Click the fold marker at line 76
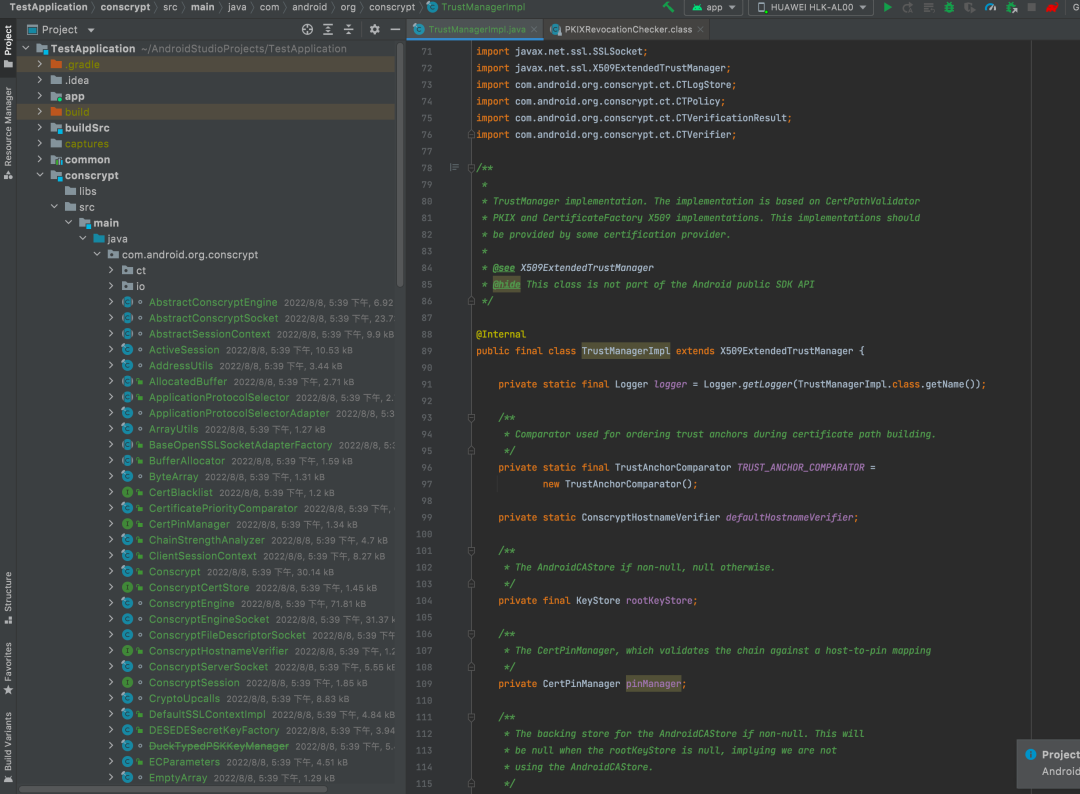 click(x=471, y=134)
